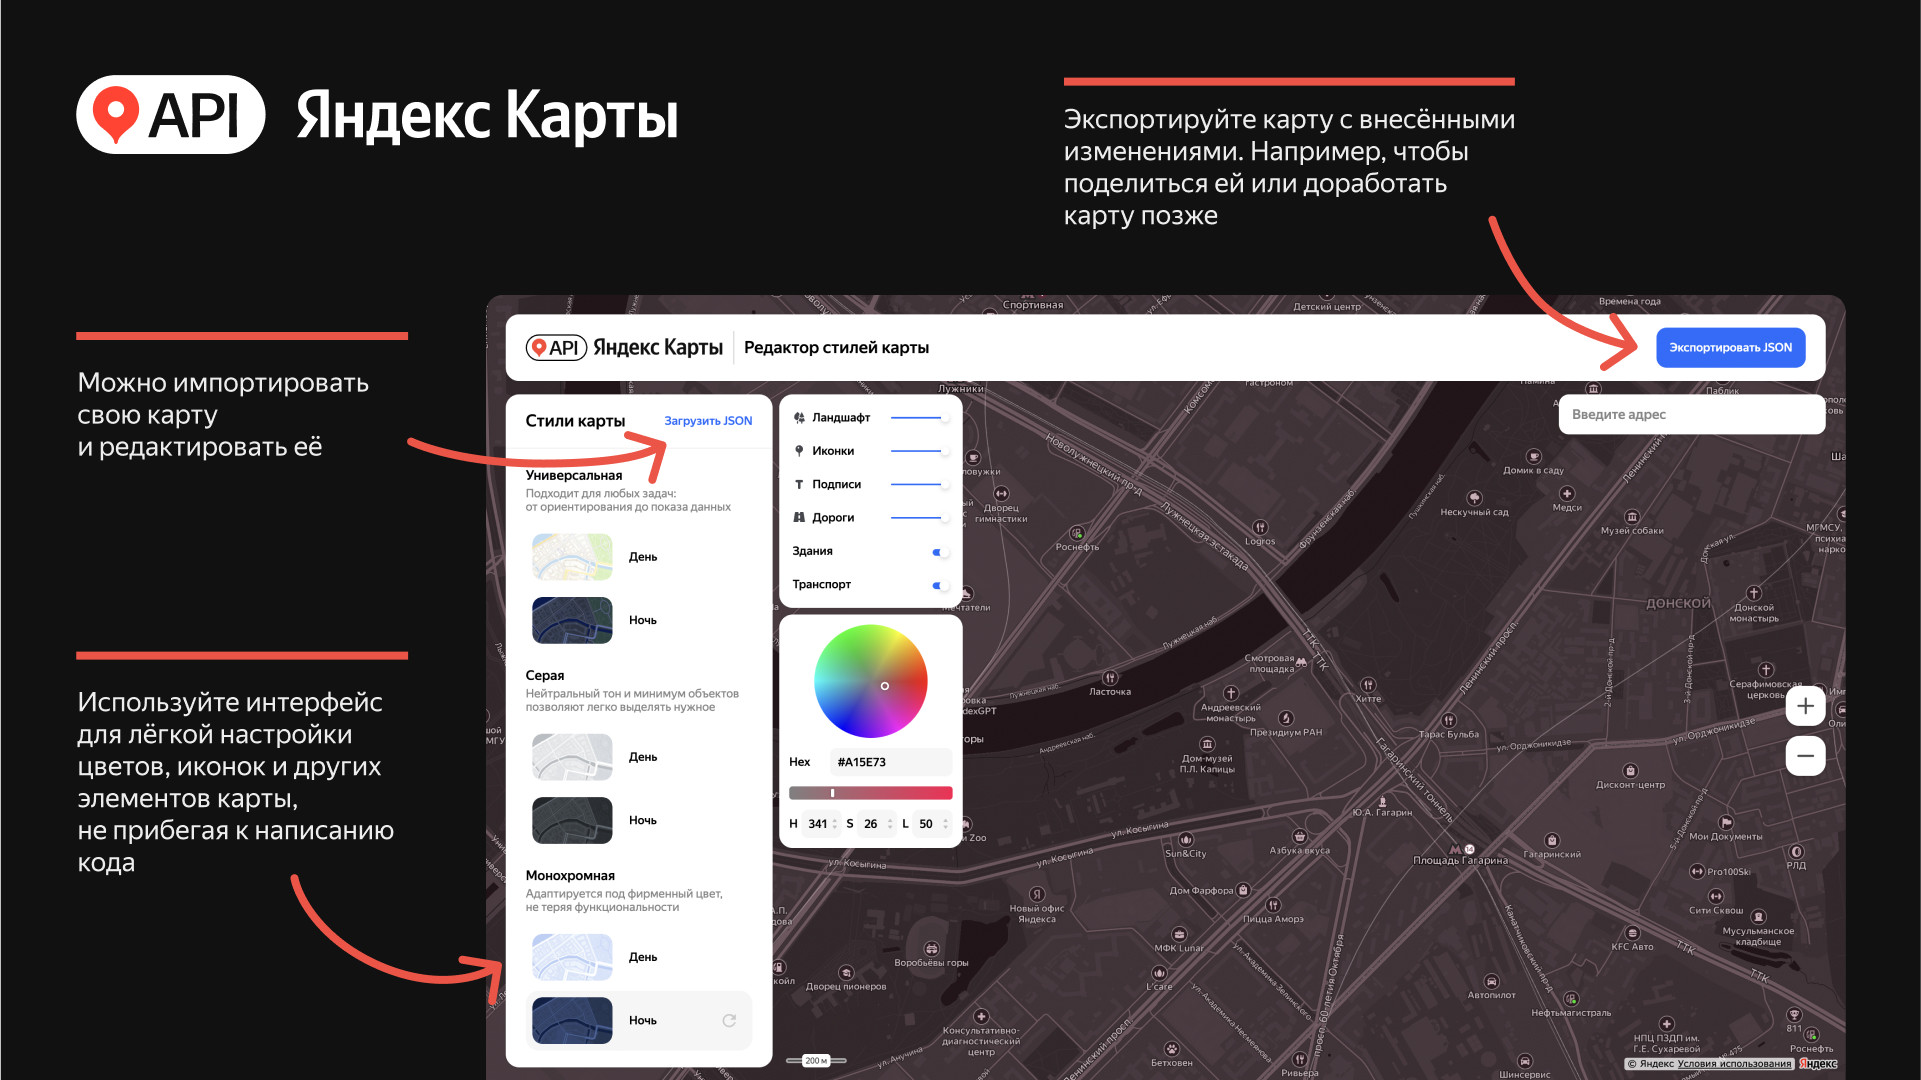Image resolution: width=1921 pixels, height=1080 pixels.
Task: Click inside the color wheel picker
Action: point(870,681)
